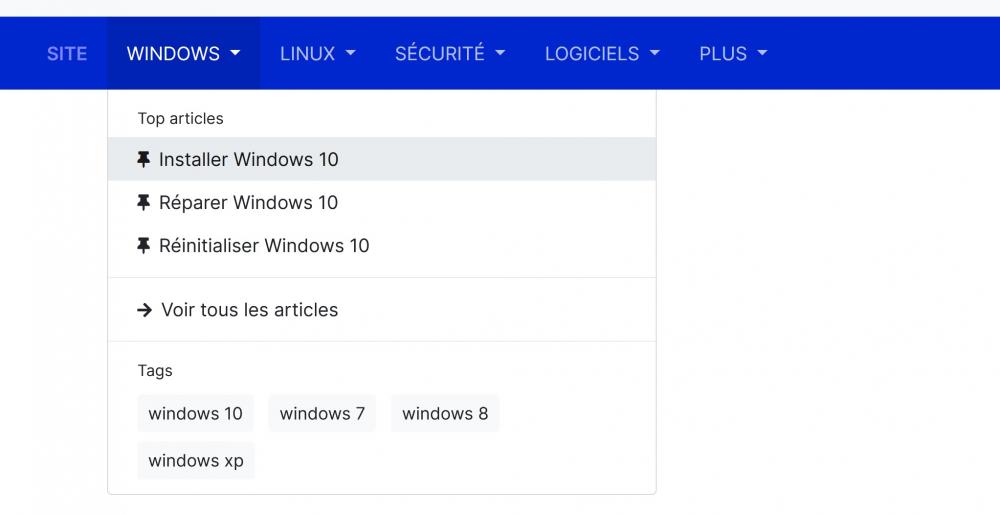Select the windows 8 tag

pyautogui.click(x=445, y=414)
